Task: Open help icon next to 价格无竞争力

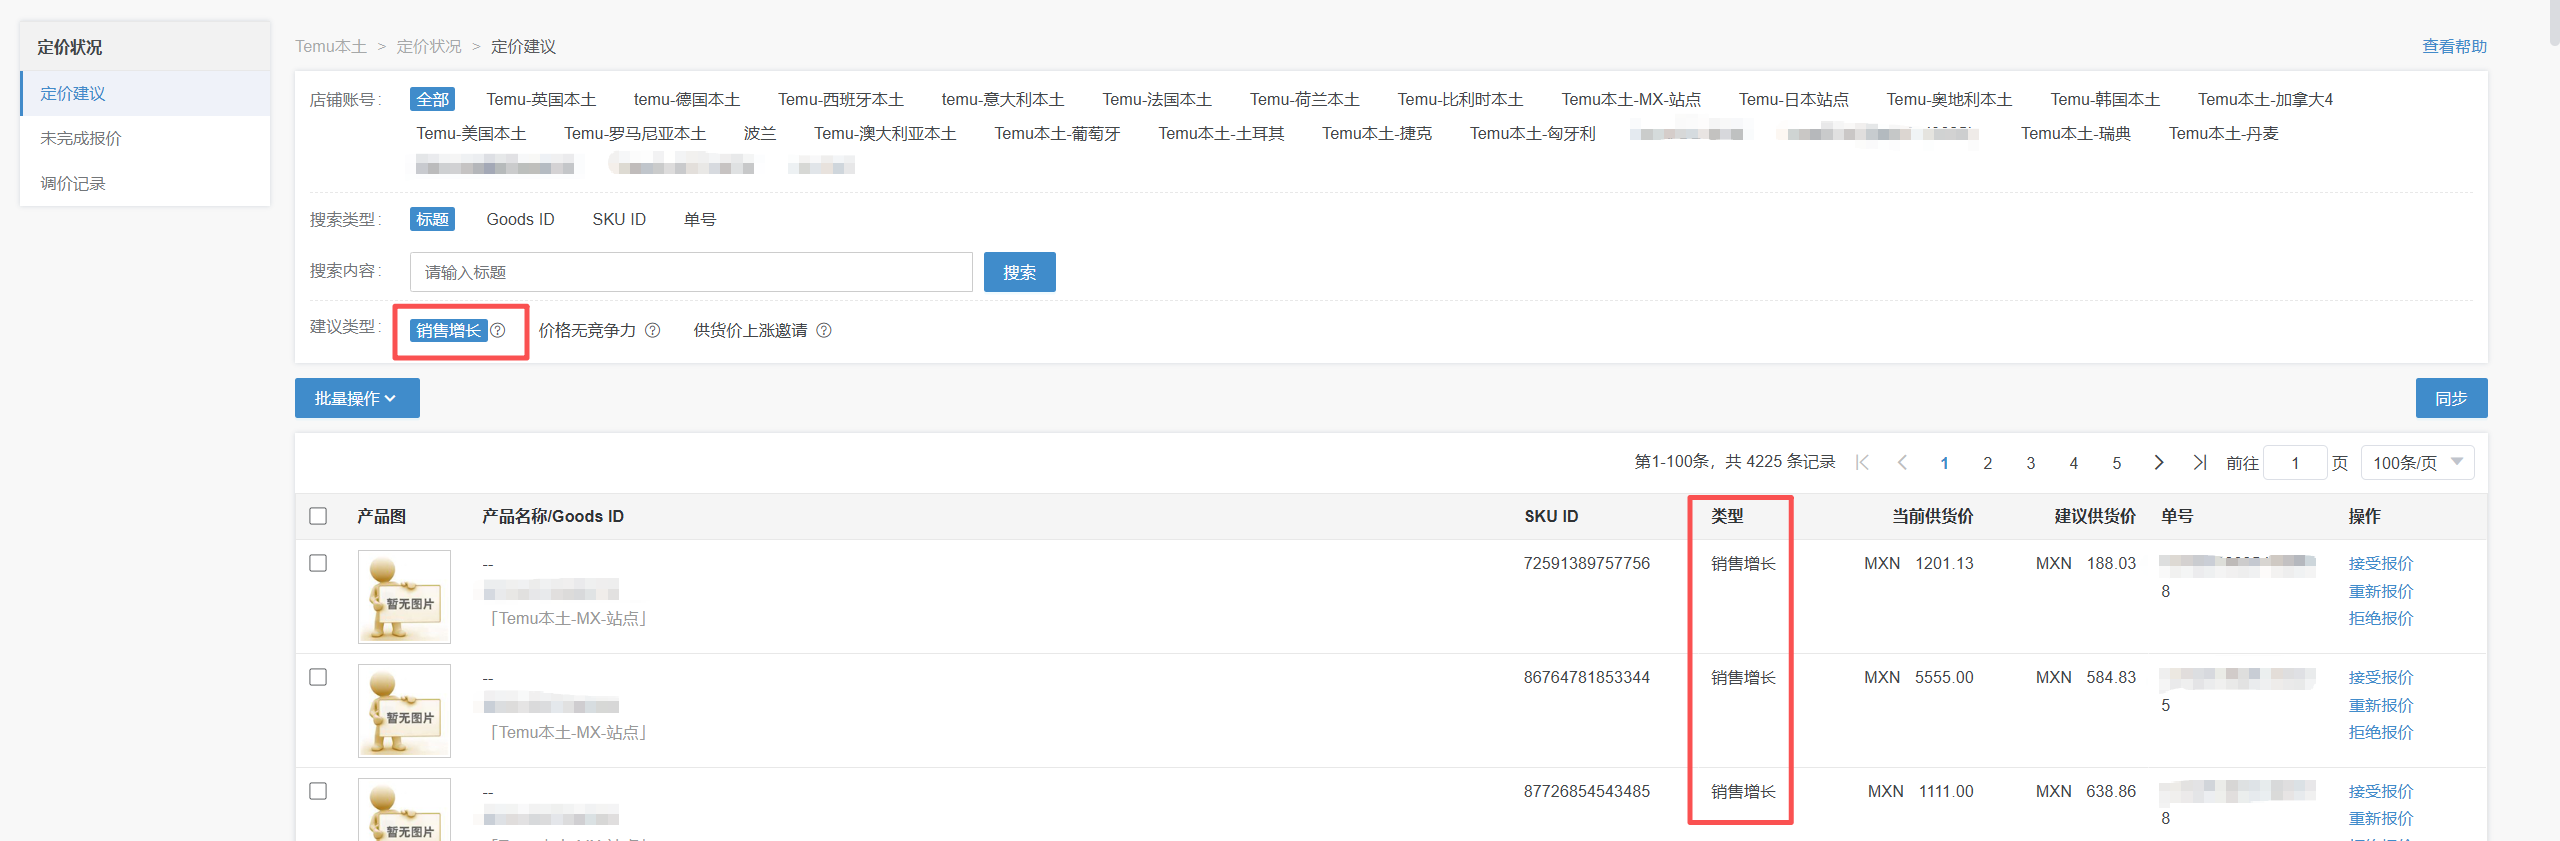Action: point(653,330)
